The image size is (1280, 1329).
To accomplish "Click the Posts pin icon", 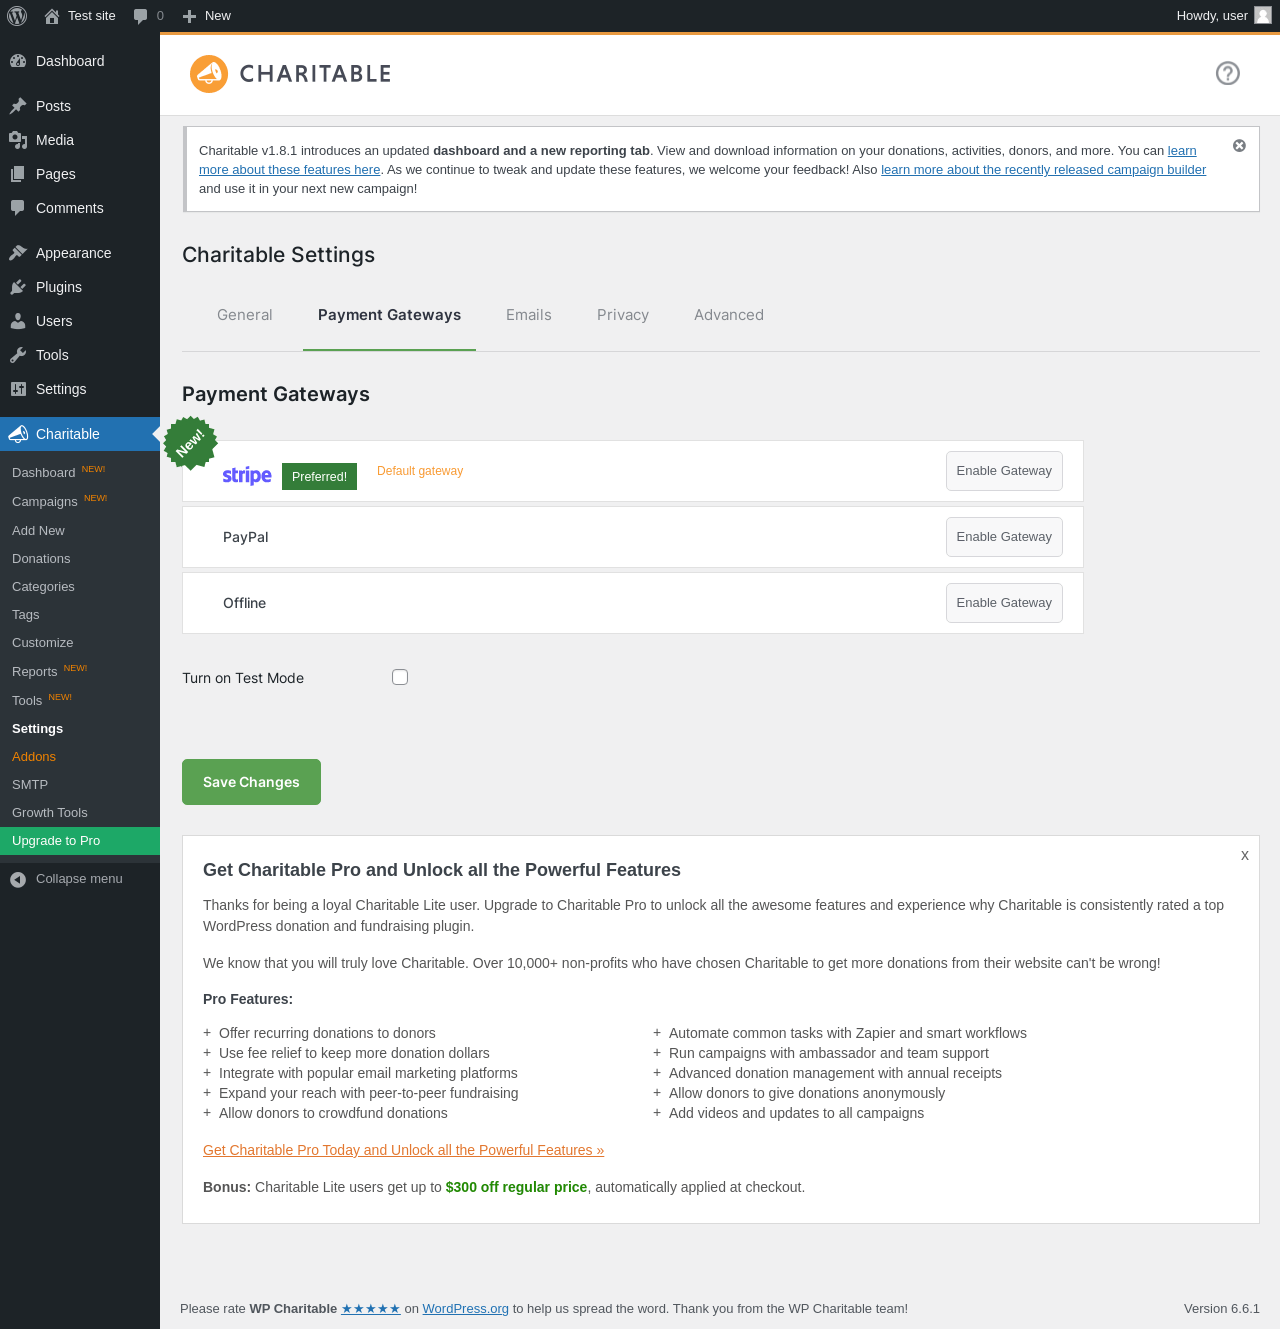I will tap(18, 106).
